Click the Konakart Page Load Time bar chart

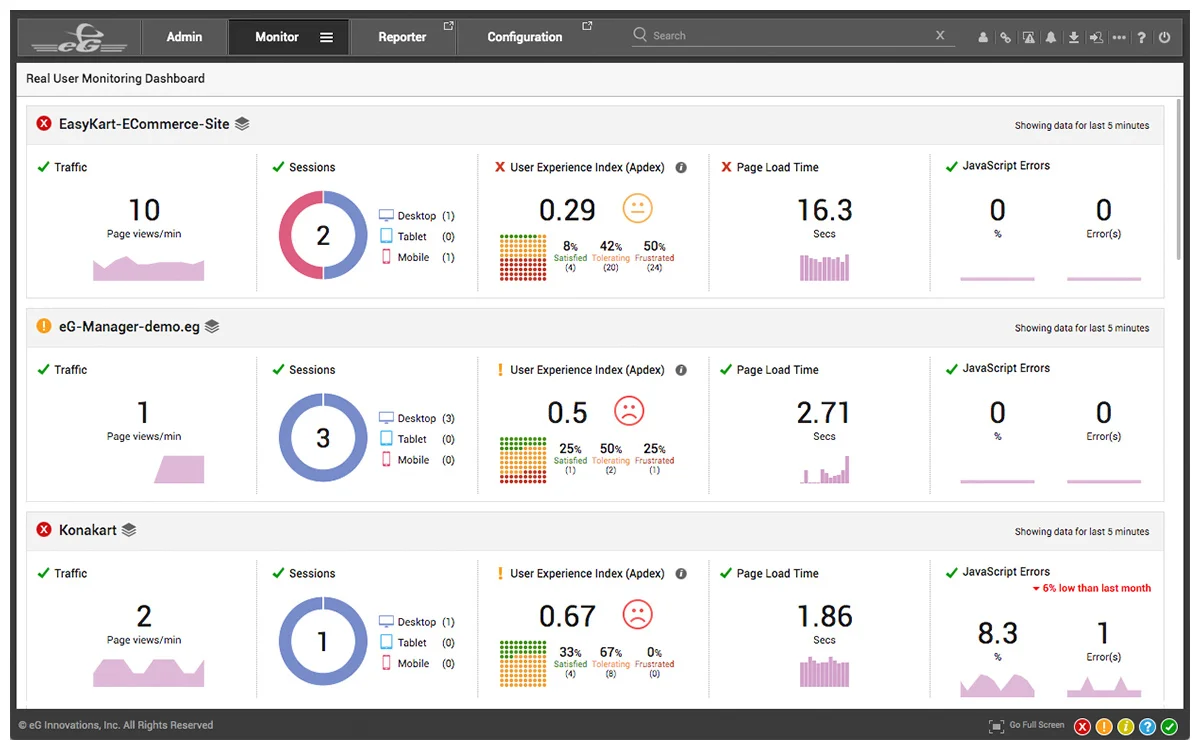[x=824, y=672]
